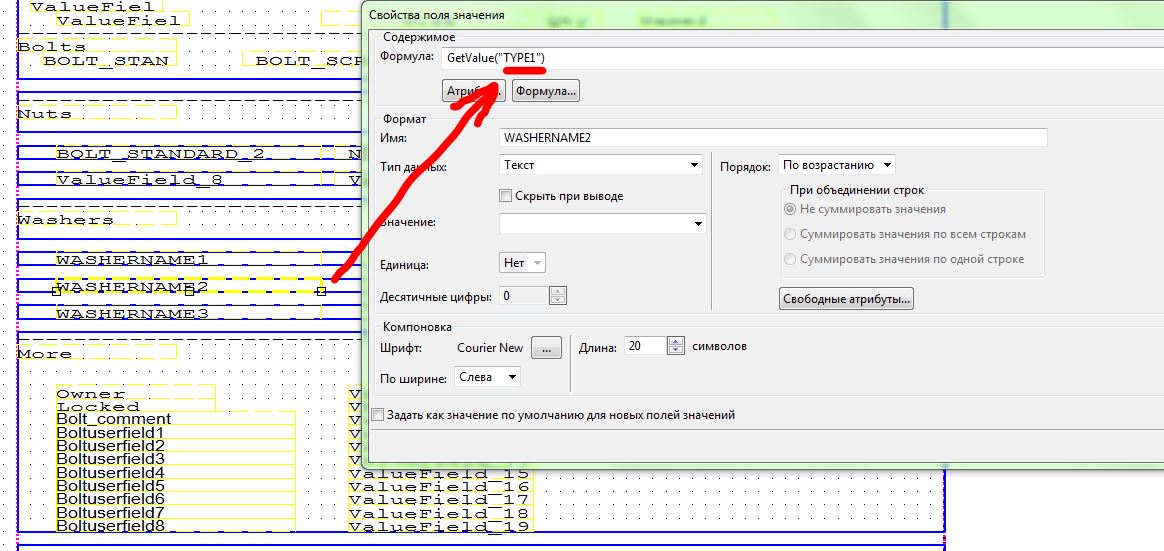Open the font browse "..." button
The width and height of the screenshot is (1164, 551).
(546, 348)
